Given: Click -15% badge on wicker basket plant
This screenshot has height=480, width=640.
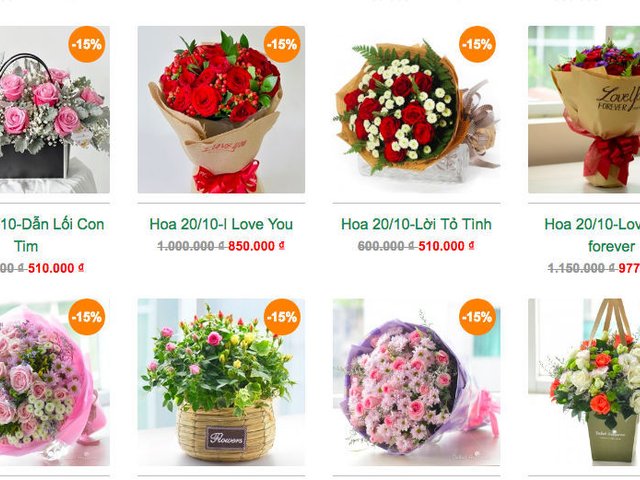Looking at the screenshot, I should coord(282,317).
